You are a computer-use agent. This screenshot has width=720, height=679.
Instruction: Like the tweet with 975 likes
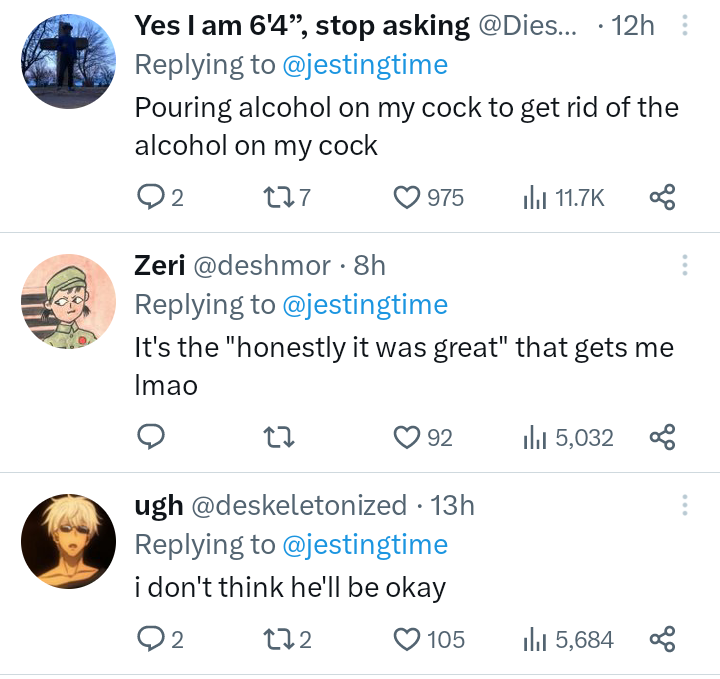[x=406, y=198]
